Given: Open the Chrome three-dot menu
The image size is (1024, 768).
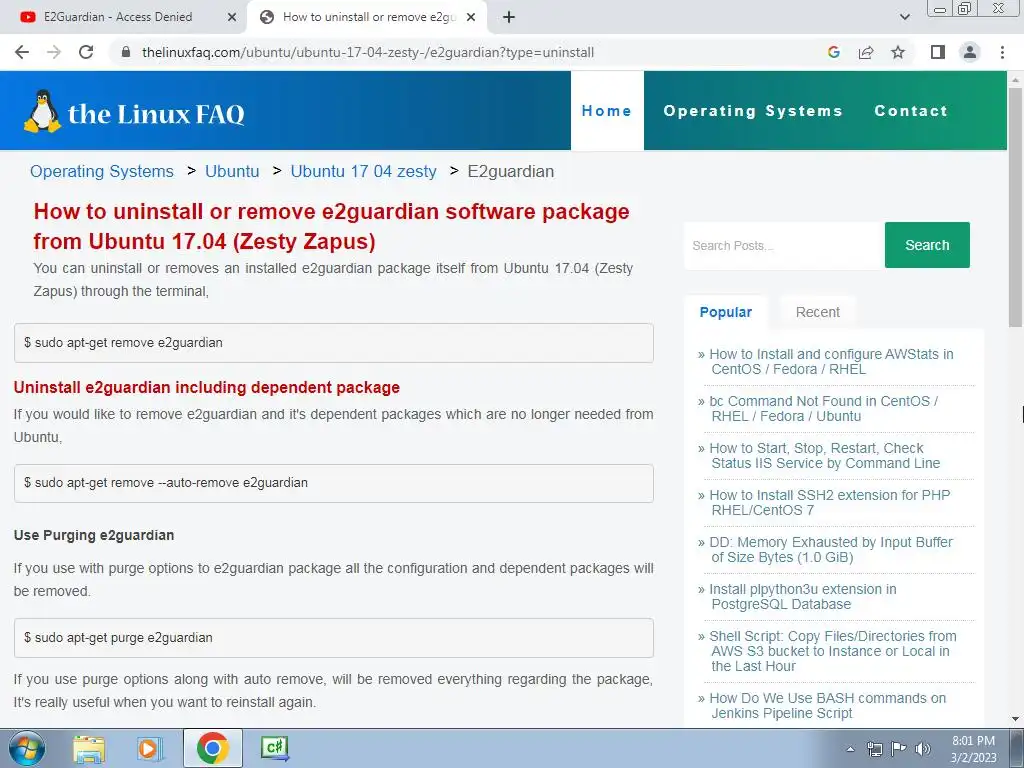Looking at the screenshot, I should click(x=1002, y=52).
